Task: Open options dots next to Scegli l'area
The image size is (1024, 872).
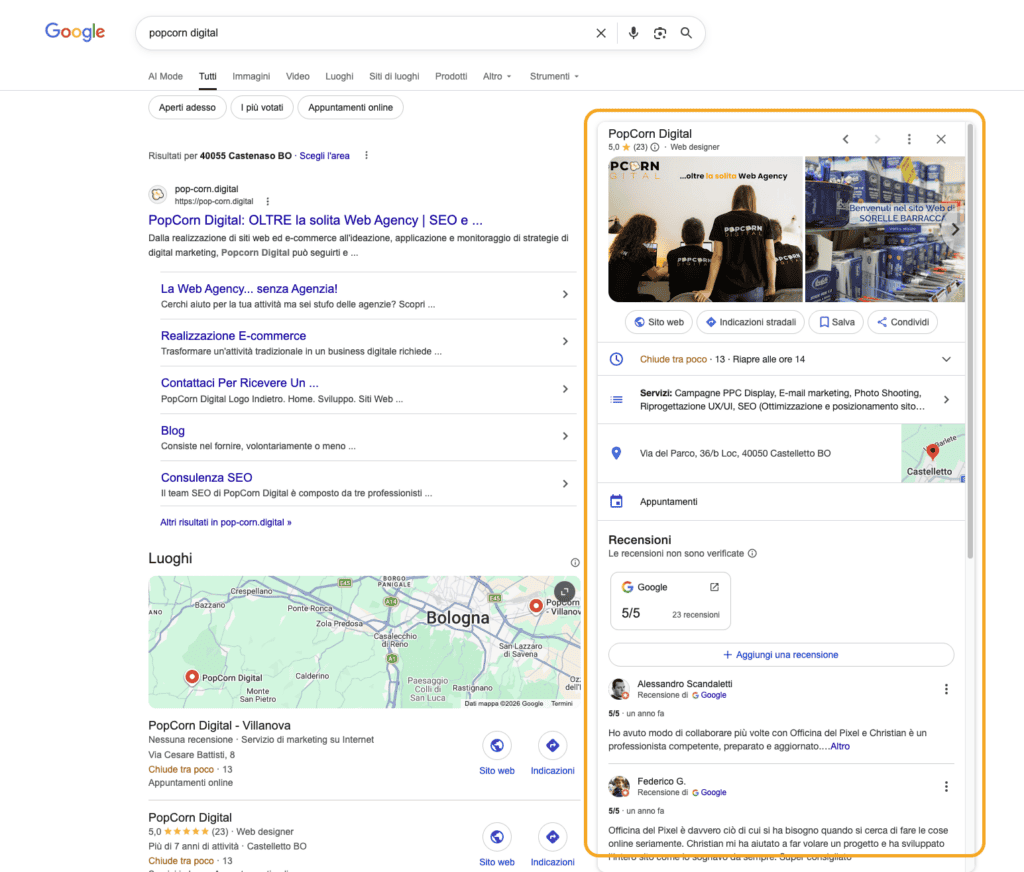Action: tap(366, 155)
